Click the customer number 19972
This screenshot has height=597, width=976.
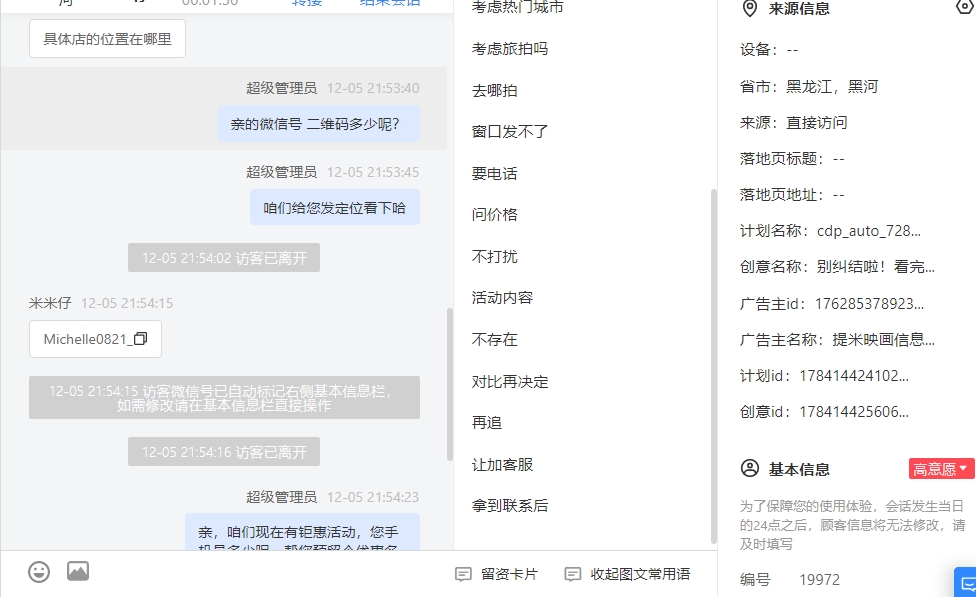819,580
